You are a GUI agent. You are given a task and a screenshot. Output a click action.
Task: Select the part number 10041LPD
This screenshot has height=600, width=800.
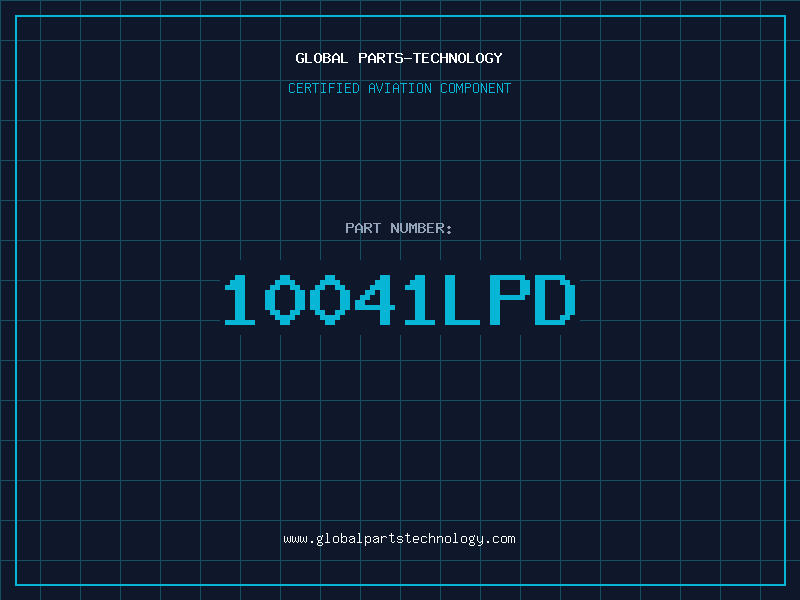400,299
